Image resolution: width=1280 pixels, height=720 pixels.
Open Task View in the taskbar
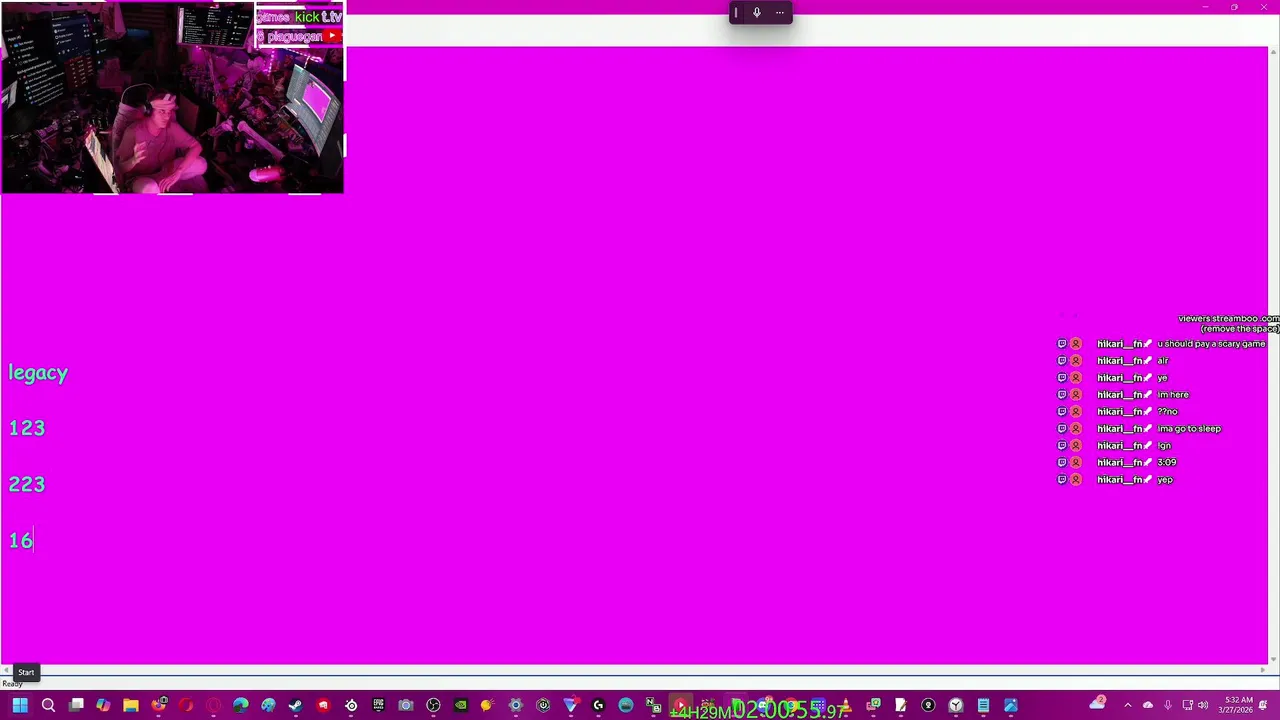[76, 705]
